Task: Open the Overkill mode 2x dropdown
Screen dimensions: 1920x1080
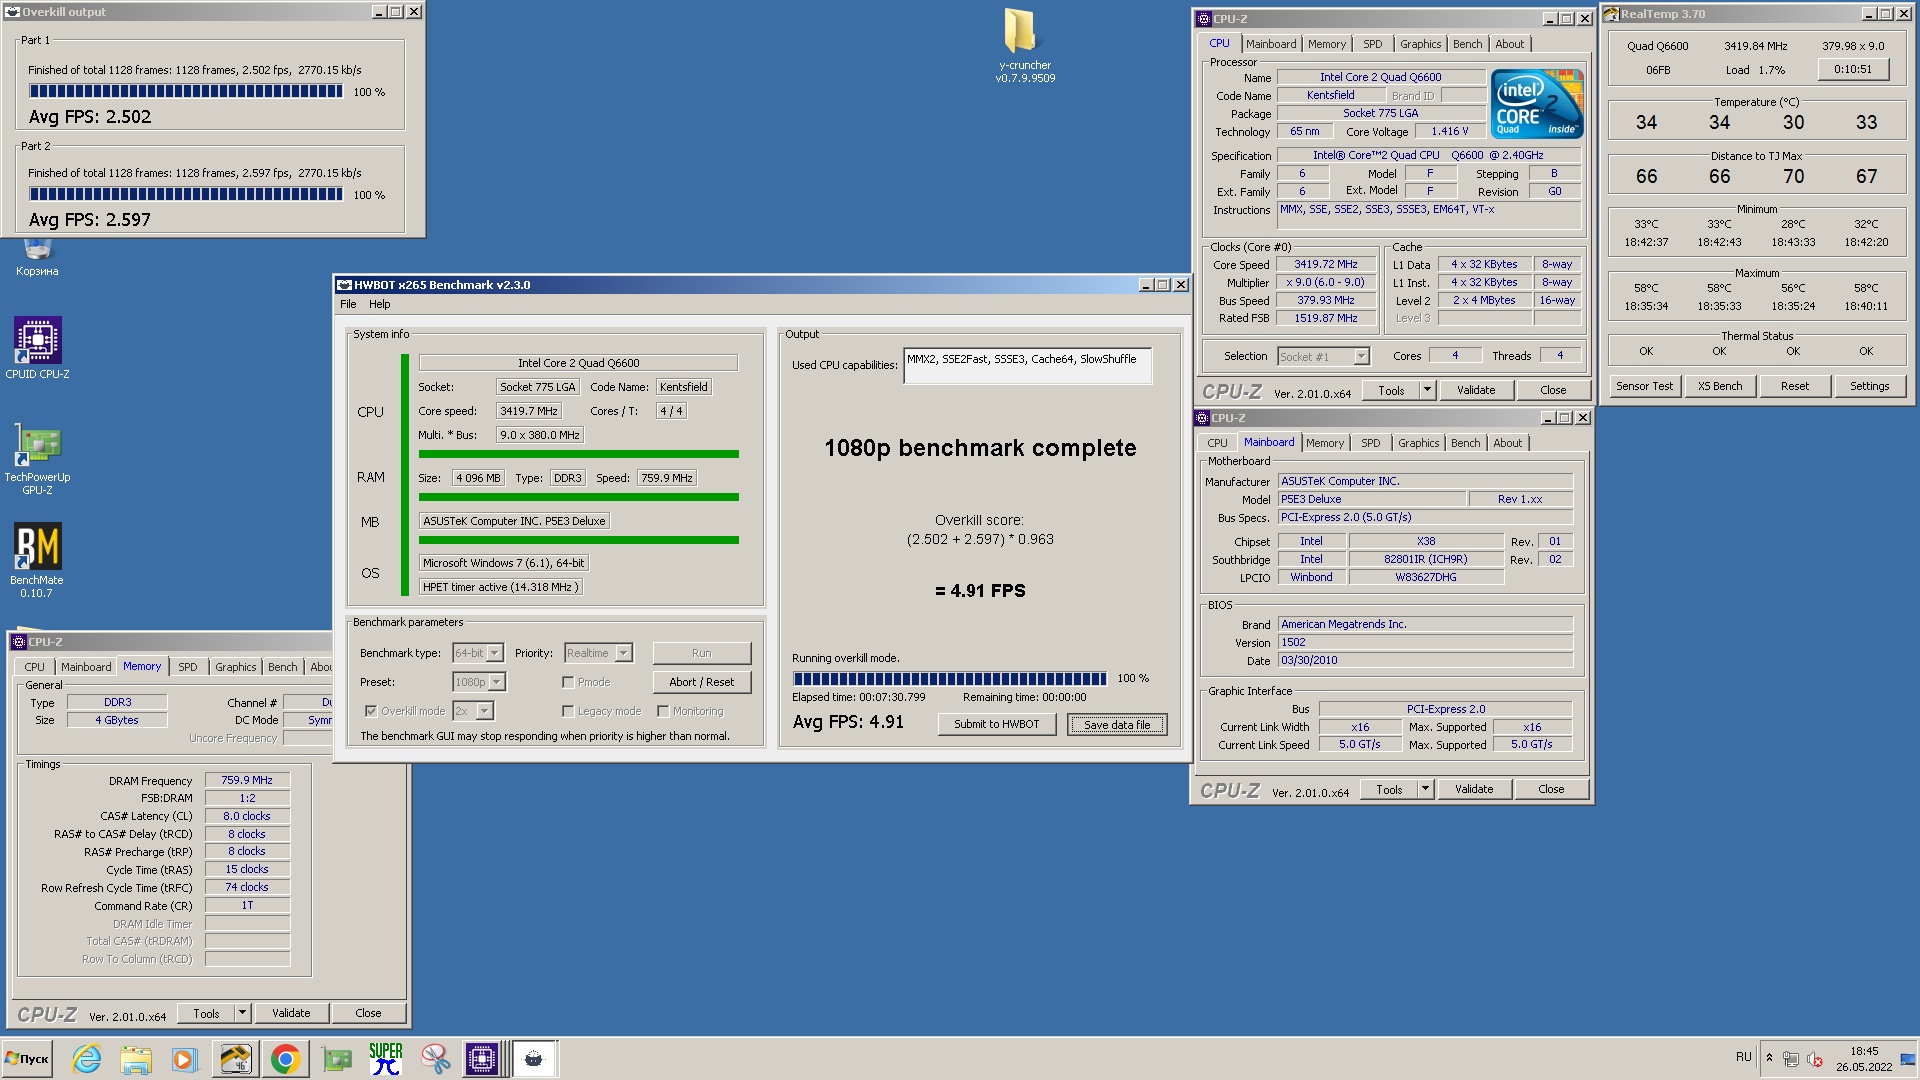Action: tap(485, 711)
